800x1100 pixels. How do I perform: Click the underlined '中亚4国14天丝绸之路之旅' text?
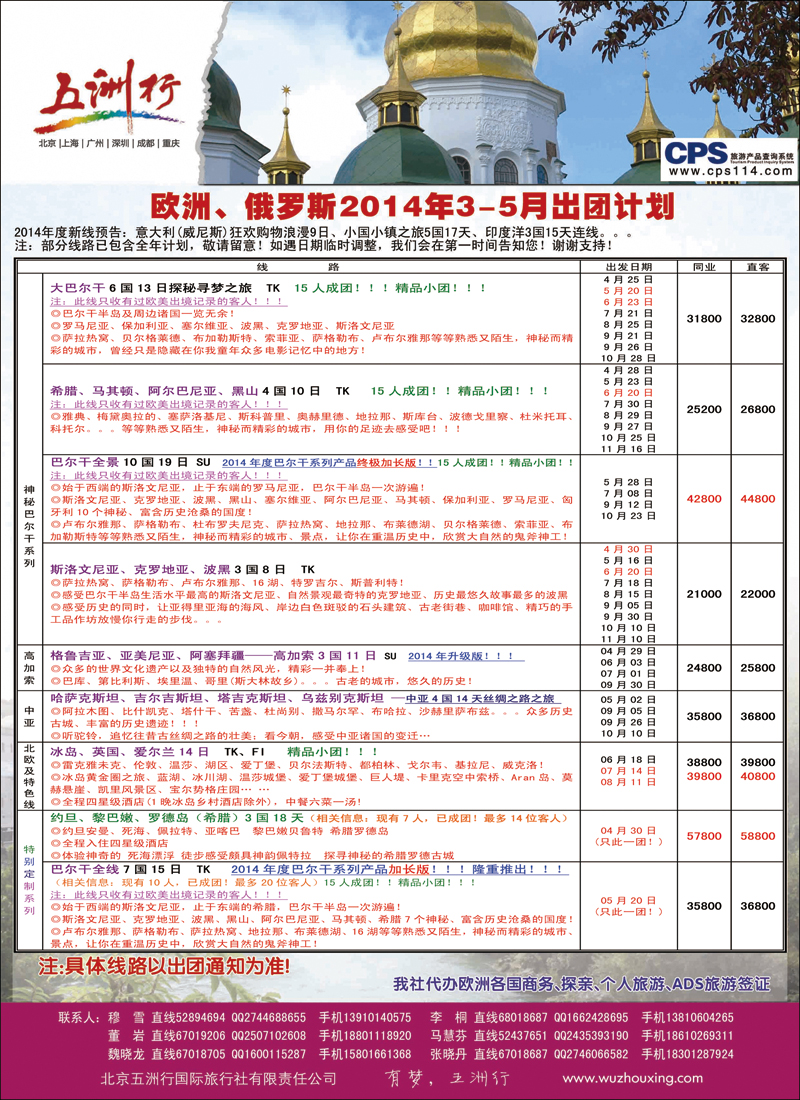pos(481,699)
